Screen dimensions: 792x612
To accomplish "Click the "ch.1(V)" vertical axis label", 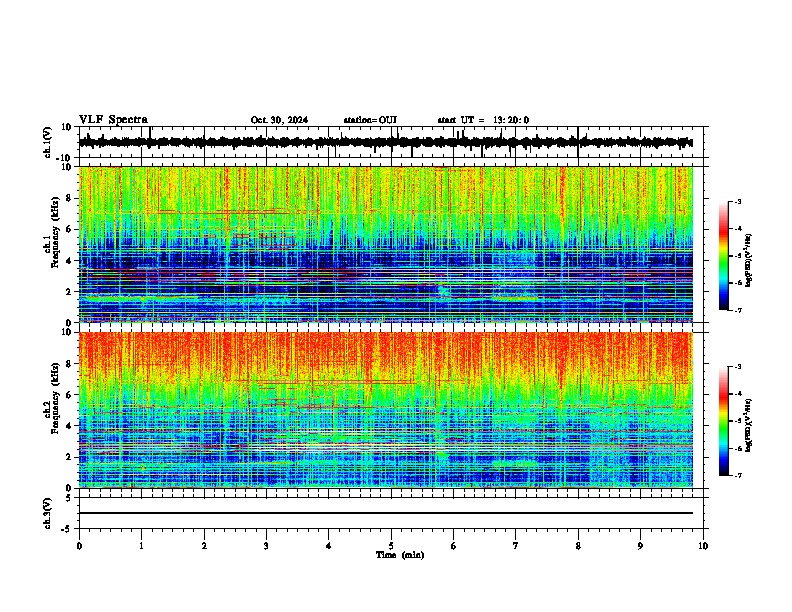I will tap(48, 142).
